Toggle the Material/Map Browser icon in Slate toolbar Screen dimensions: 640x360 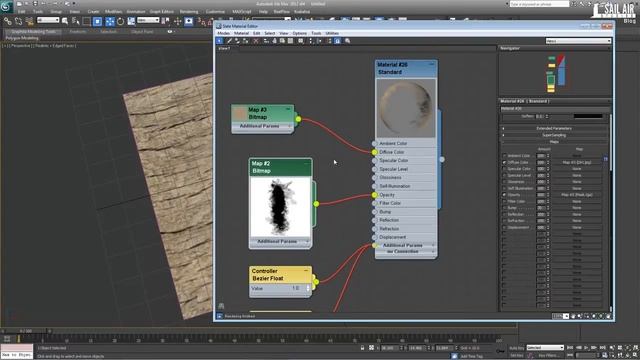pos(330,41)
